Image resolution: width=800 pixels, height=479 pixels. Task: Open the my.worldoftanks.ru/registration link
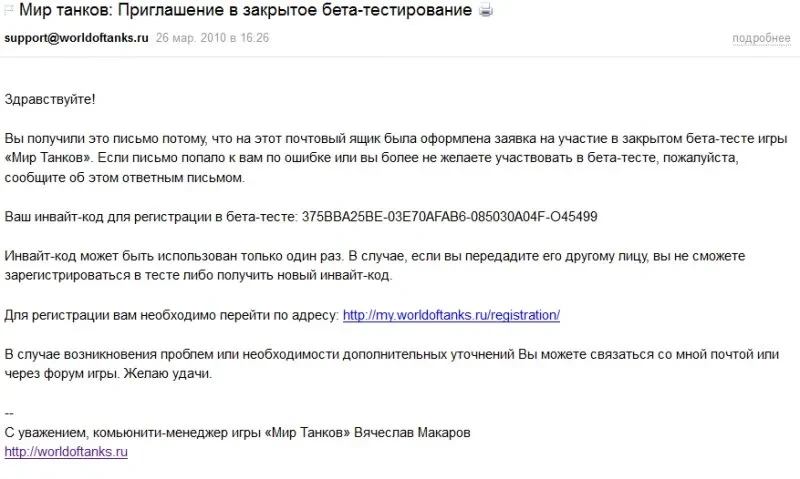tap(451, 315)
